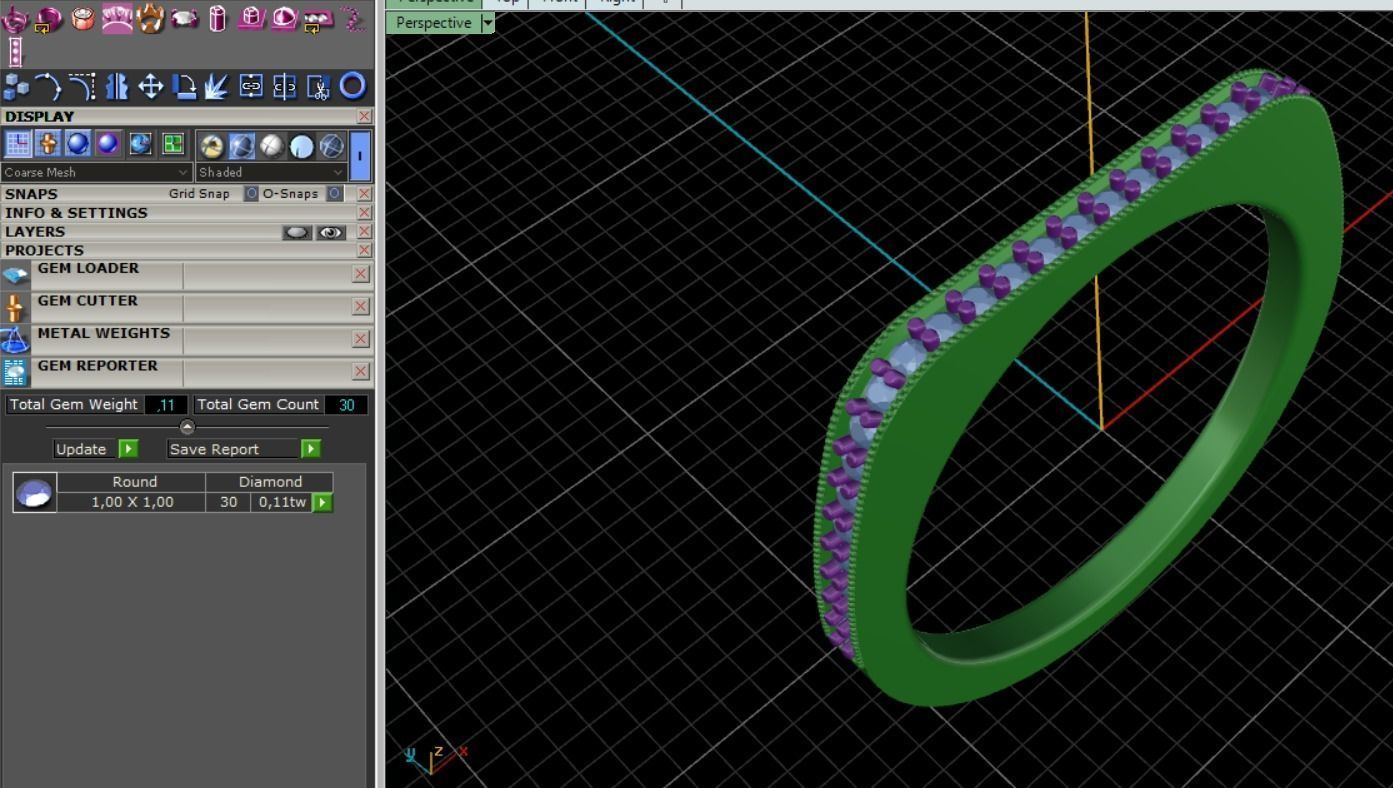This screenshot has width=1393, height=788.
Task: Click the globe with bounding box icon
Action: pos(141,144)
